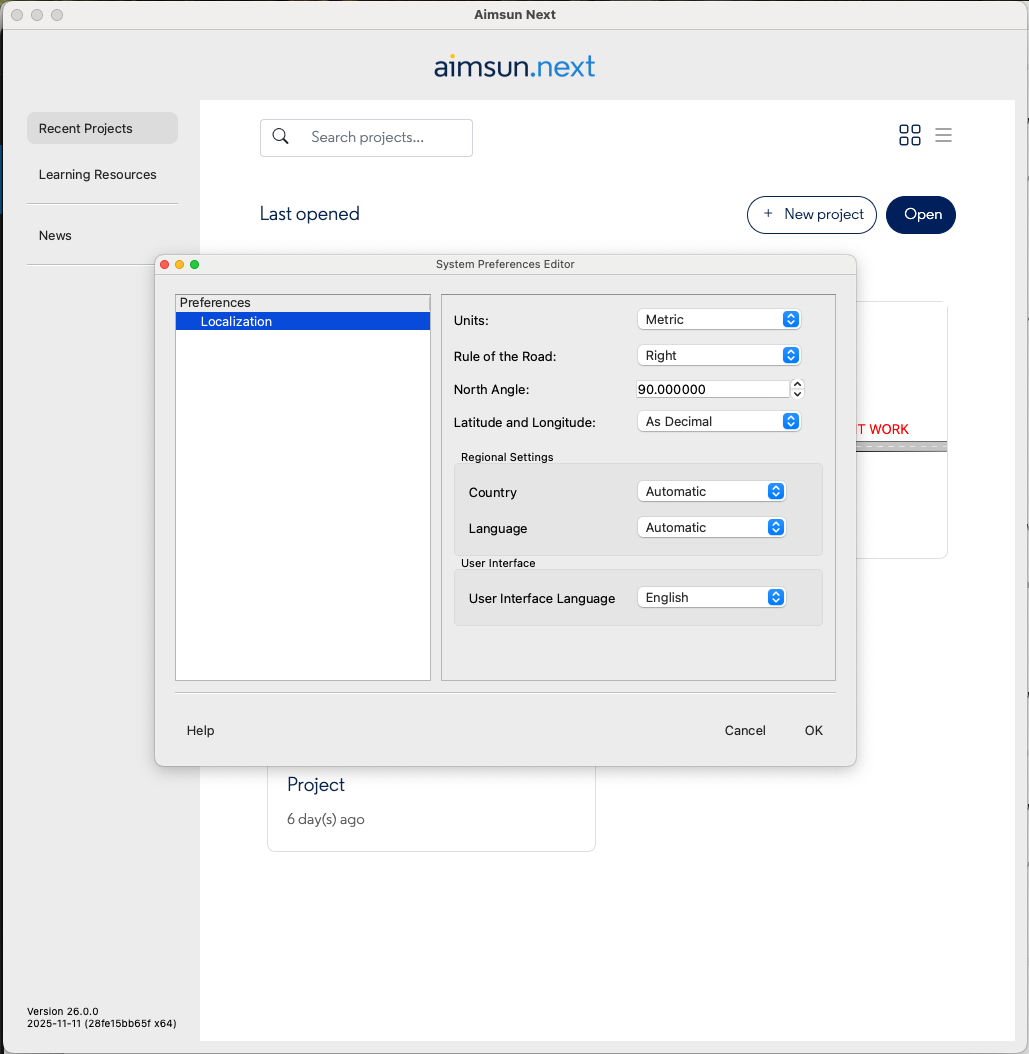Open the Latitude and Longitude format dropdown
Screen dimensions: 1029x1054
point(718,421)
